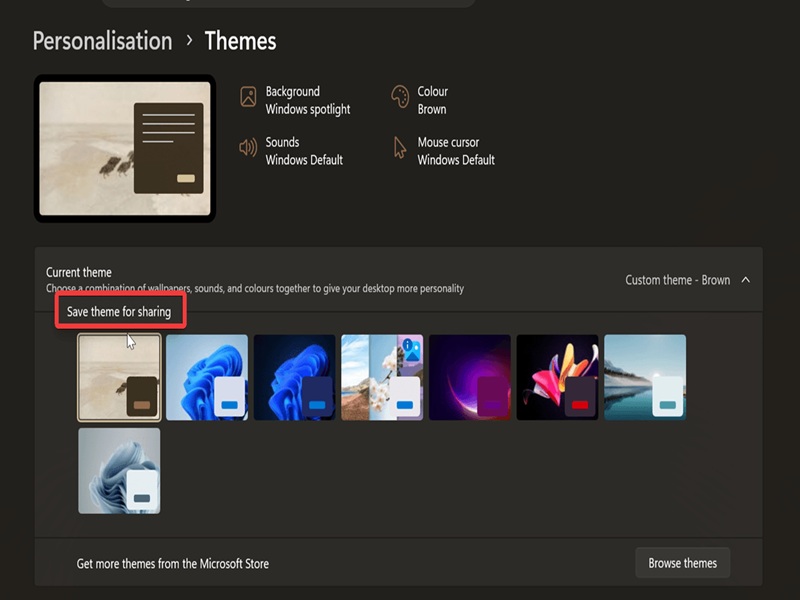Select Save theme for sharing
800x600 pixels.
(120, 311)
